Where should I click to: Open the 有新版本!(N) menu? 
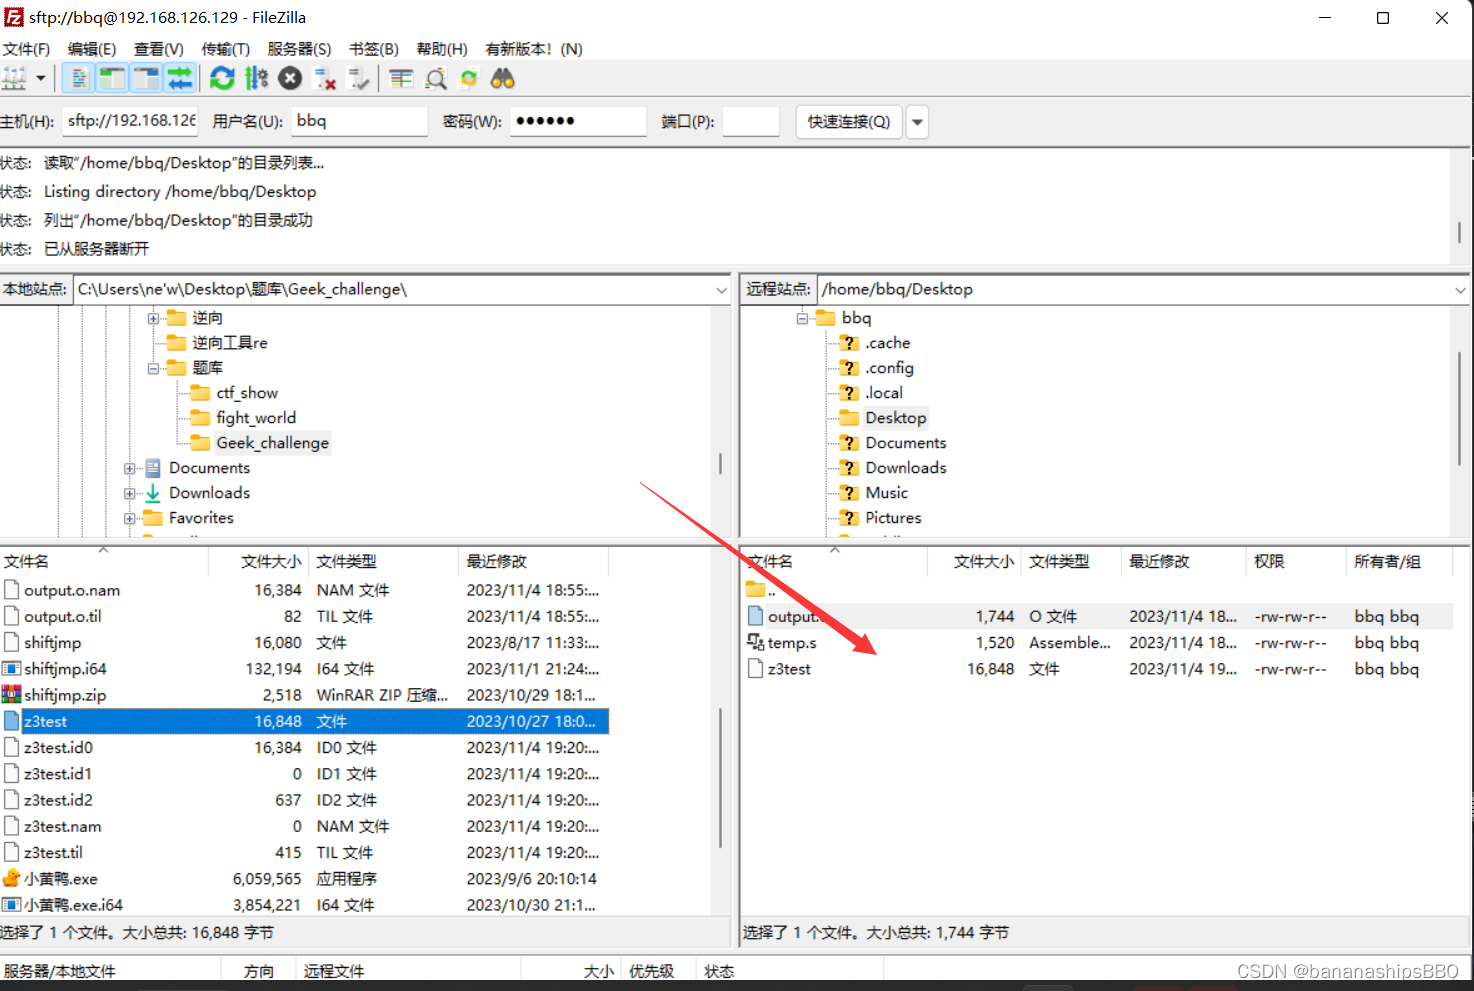tap(534, 49)
